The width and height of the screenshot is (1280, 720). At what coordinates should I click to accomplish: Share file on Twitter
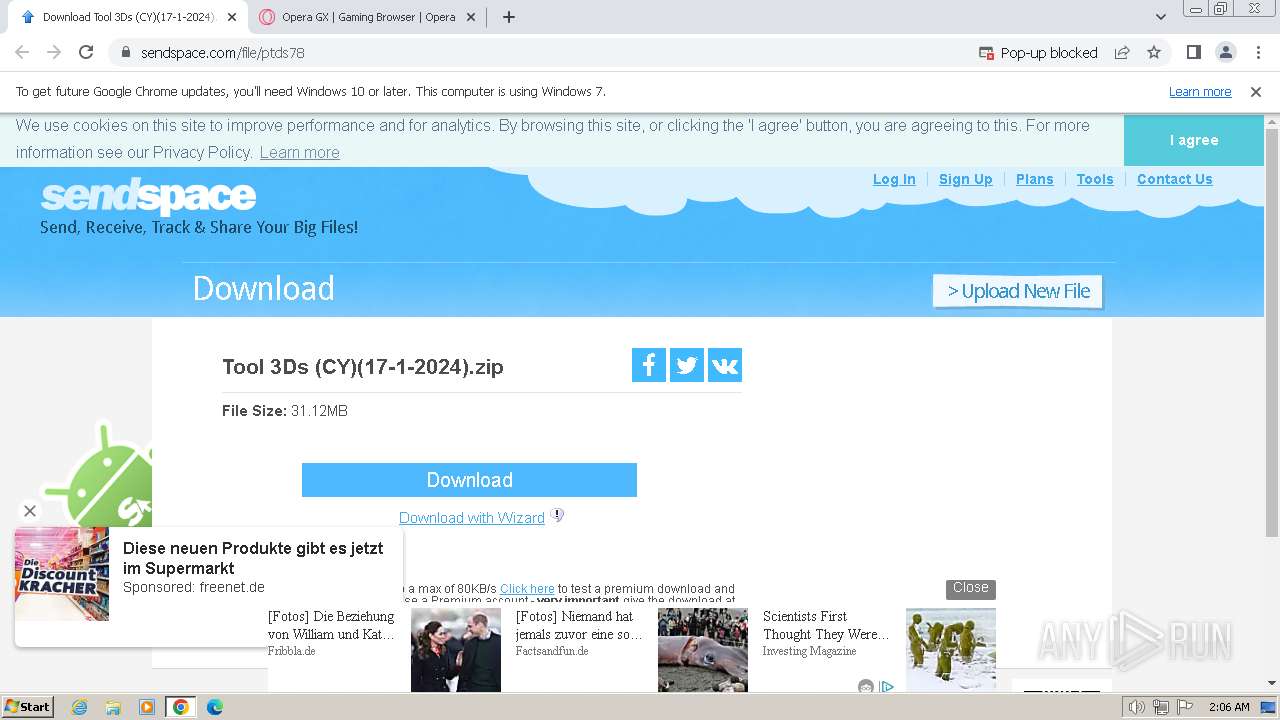tap(687, 365)
